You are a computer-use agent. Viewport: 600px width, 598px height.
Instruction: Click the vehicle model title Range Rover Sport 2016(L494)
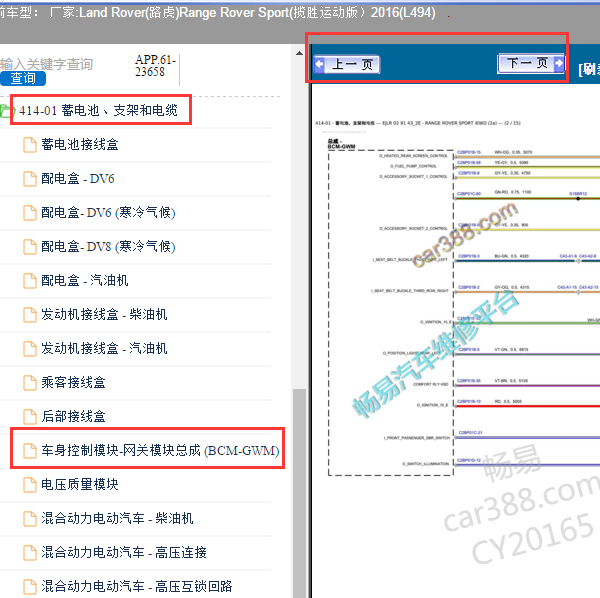[307, 13]
